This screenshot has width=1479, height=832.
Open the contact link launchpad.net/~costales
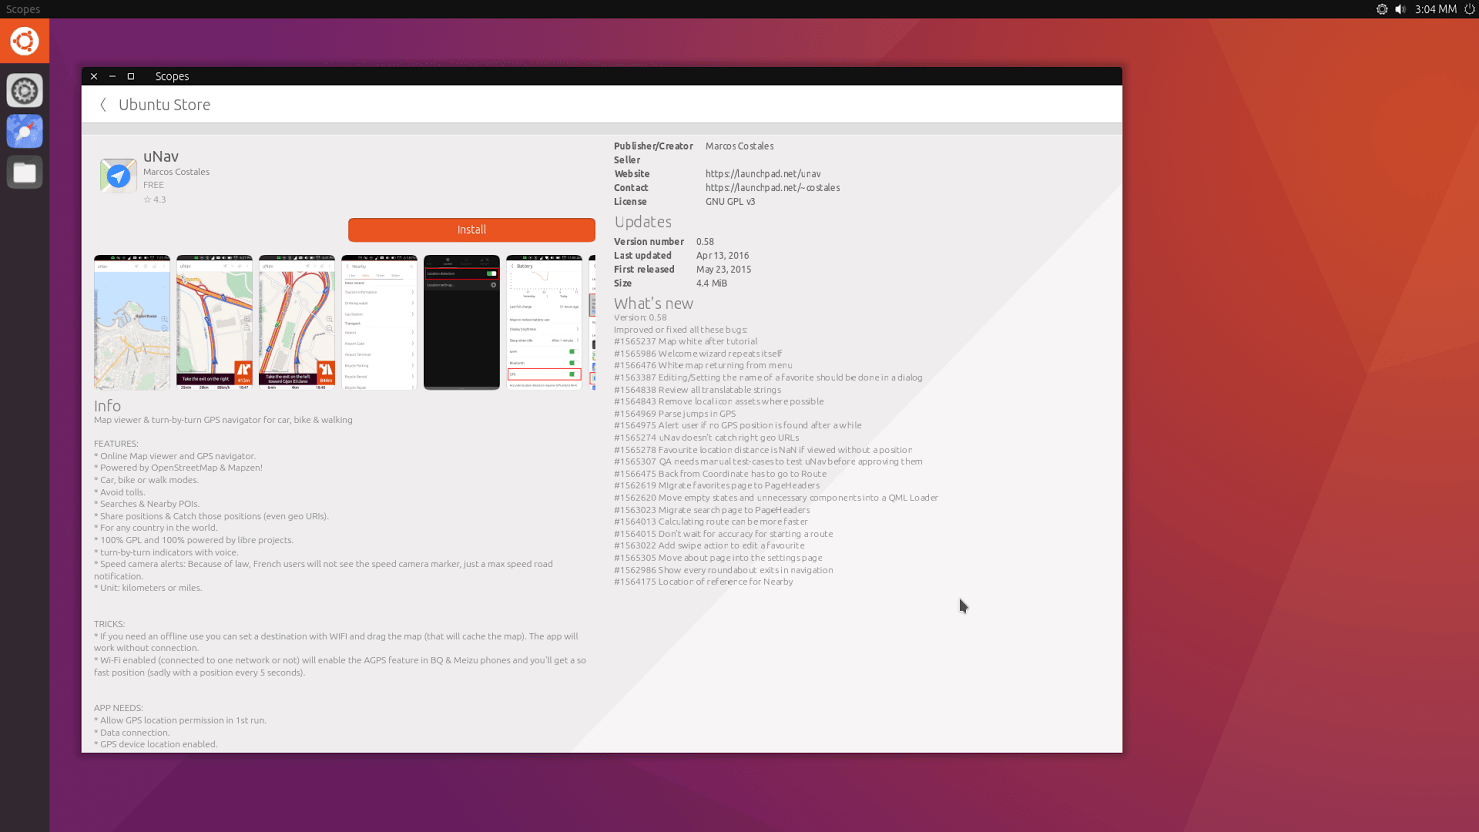[772, 187]
